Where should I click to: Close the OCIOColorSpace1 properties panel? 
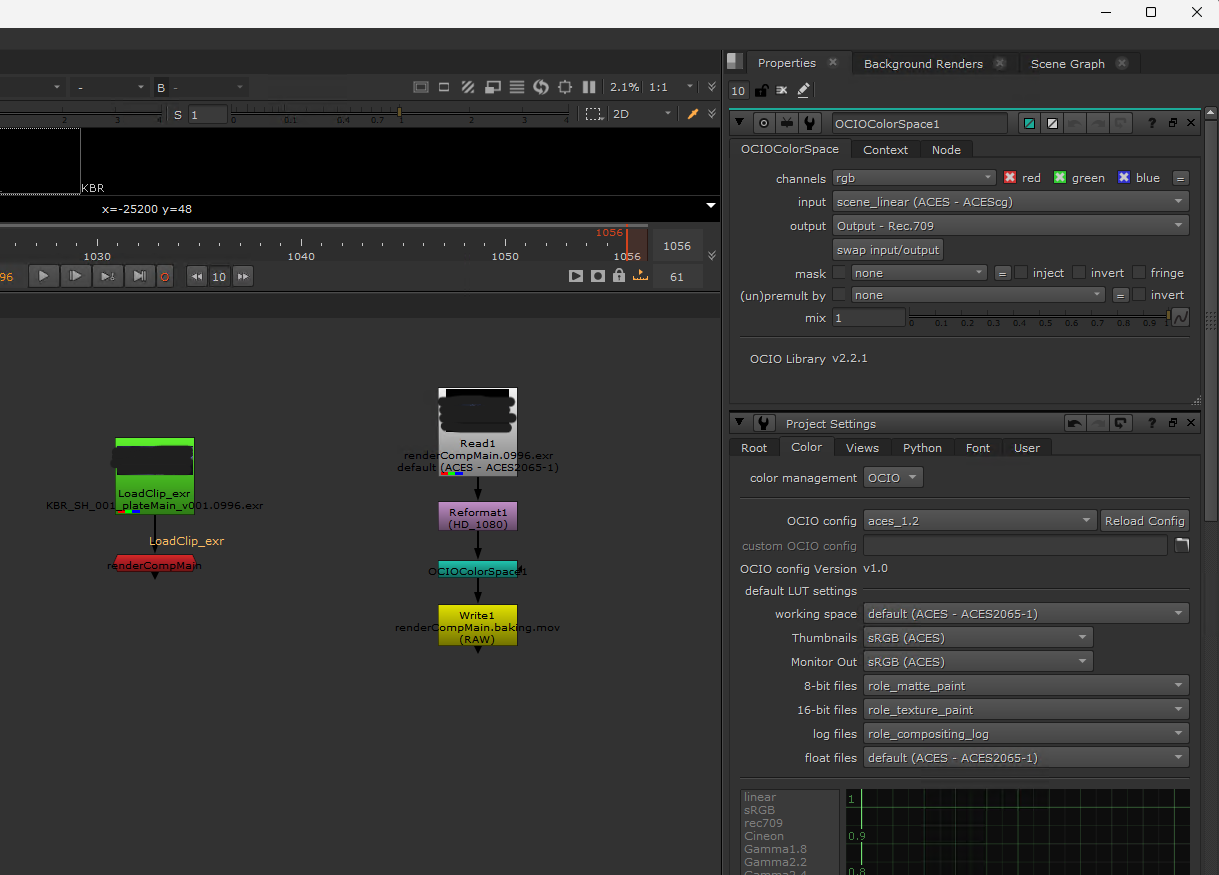[1190, 123]
